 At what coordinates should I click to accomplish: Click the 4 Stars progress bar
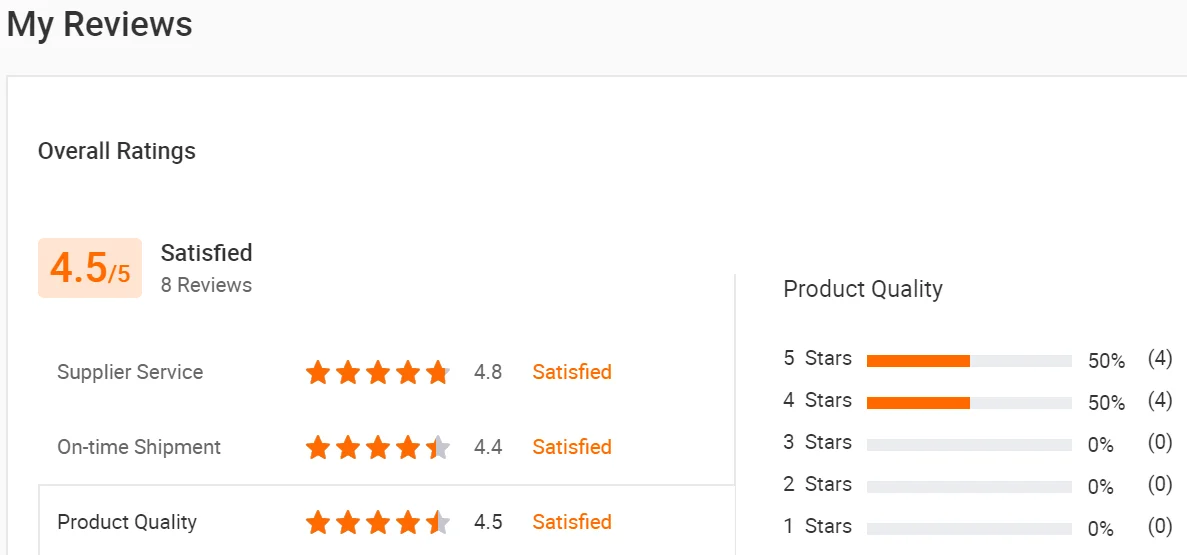(968, 403)
